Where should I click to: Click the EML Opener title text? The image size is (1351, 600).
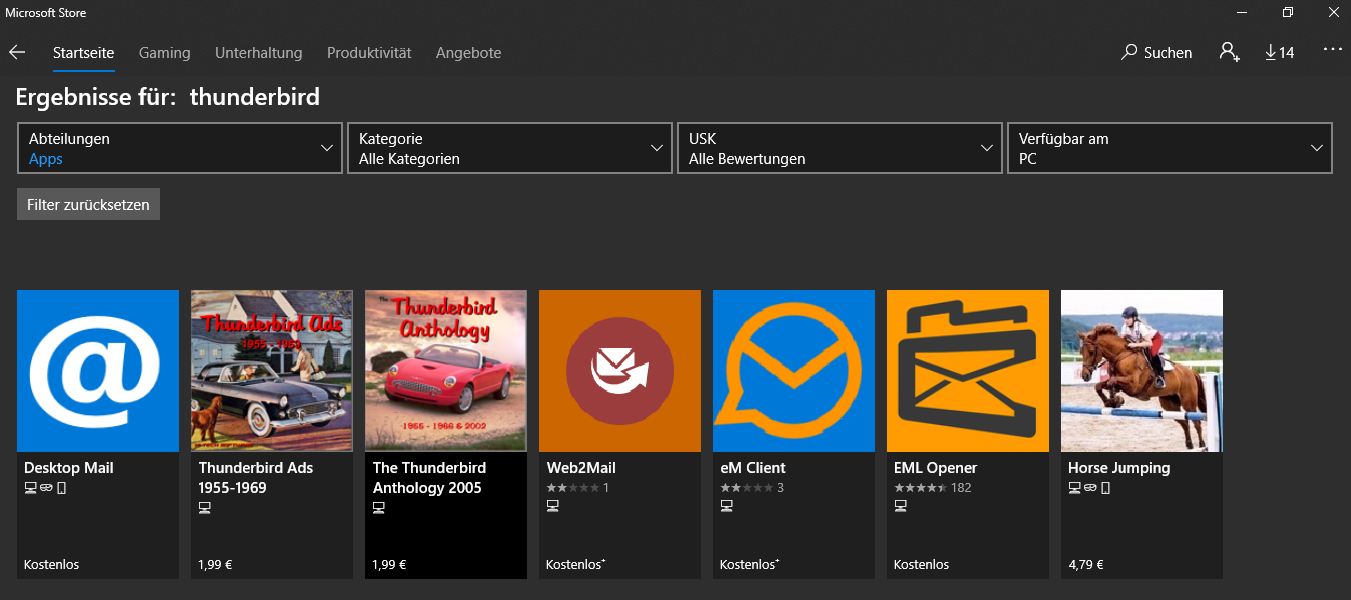pos(936,468)
